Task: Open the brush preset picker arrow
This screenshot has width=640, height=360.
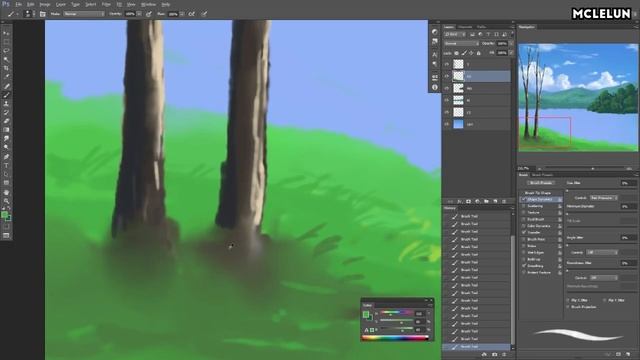Action: [x=33, y=14]
